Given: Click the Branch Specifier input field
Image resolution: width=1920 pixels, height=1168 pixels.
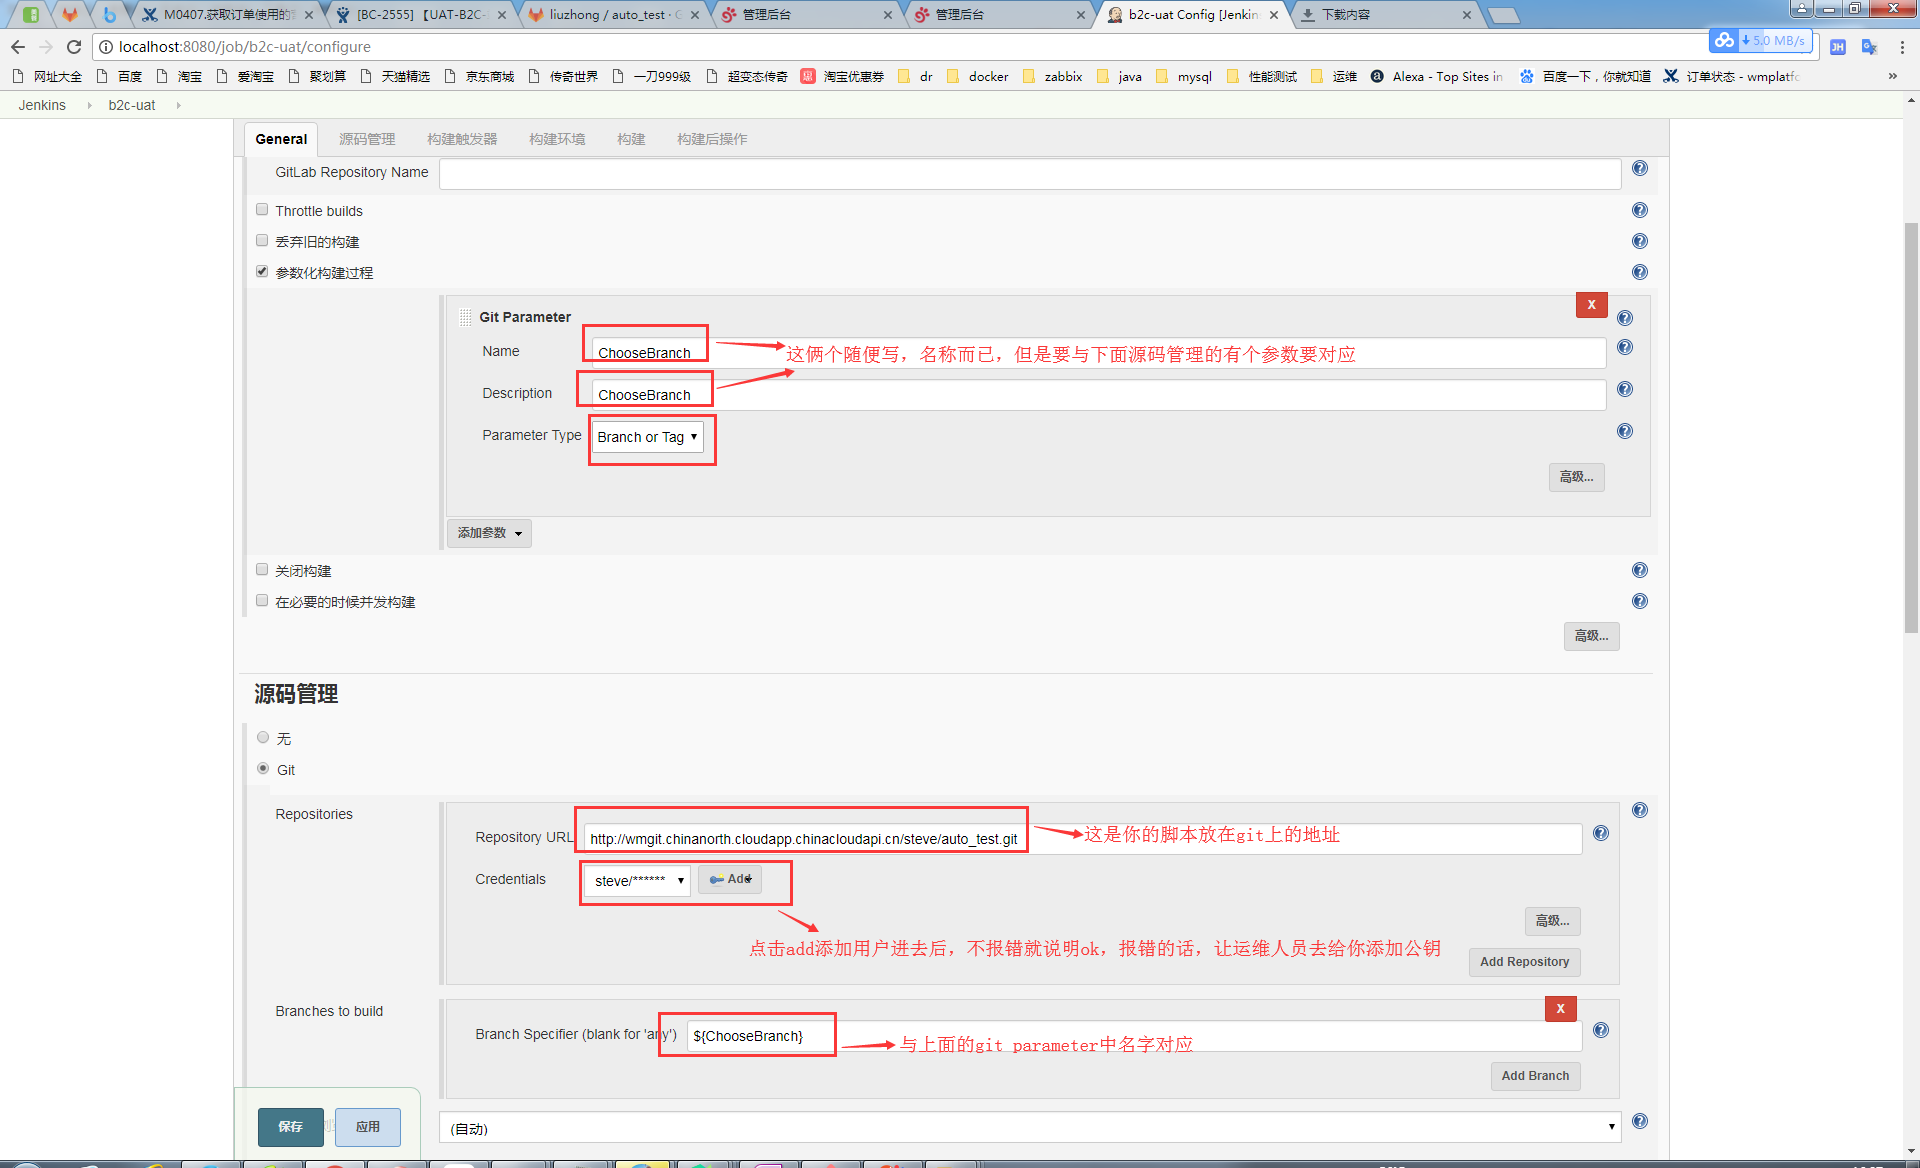Looking at the screenshot, I should coord(761,1036).
